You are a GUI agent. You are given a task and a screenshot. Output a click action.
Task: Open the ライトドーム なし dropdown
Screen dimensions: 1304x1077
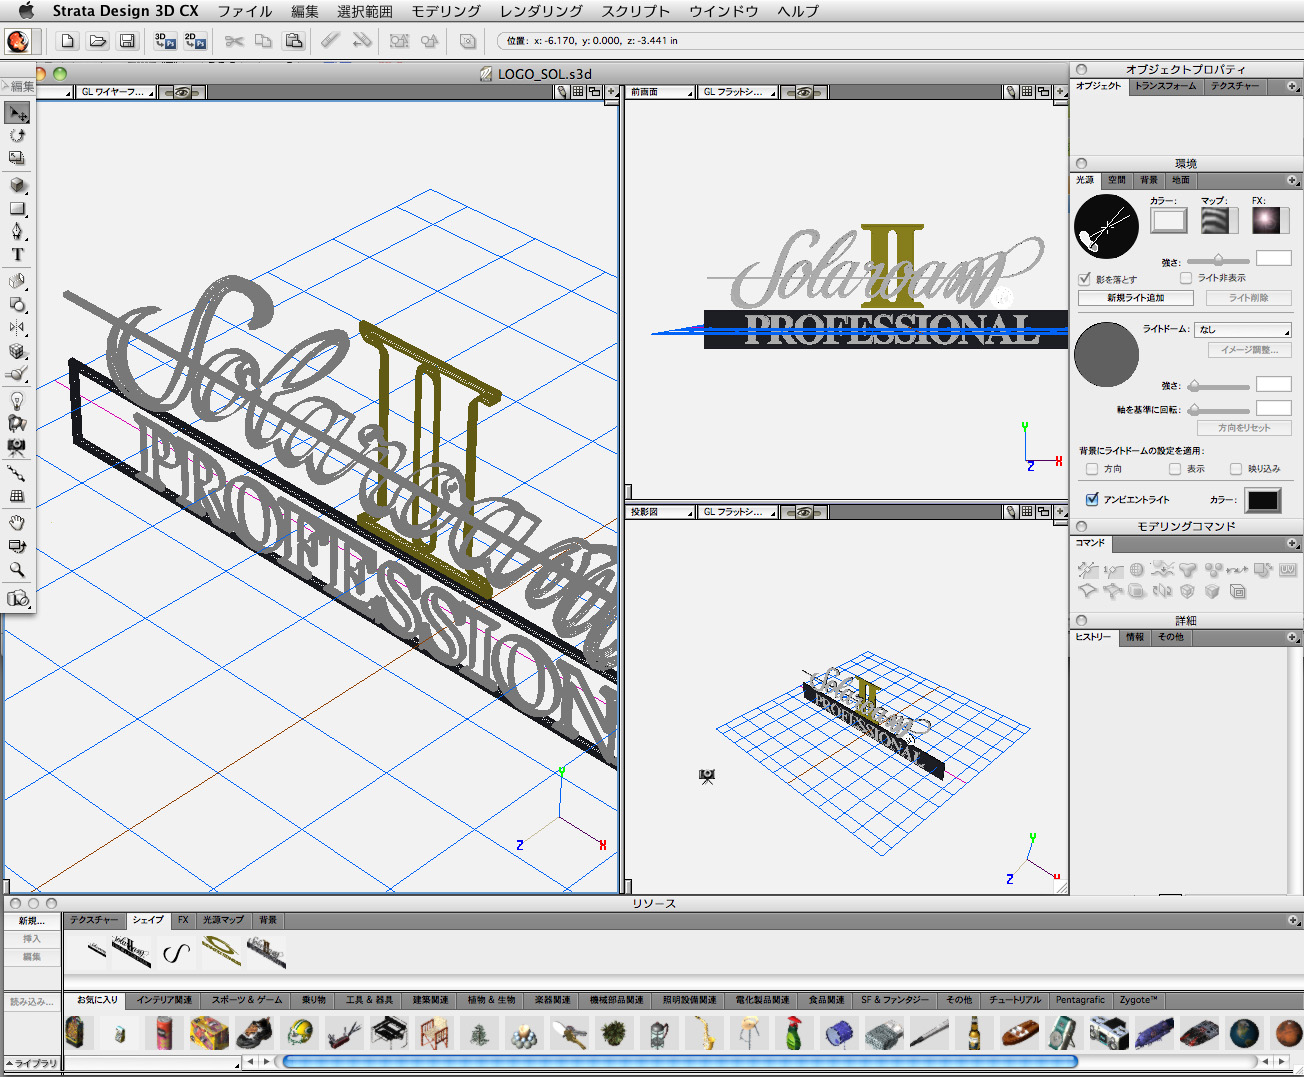1243,329
